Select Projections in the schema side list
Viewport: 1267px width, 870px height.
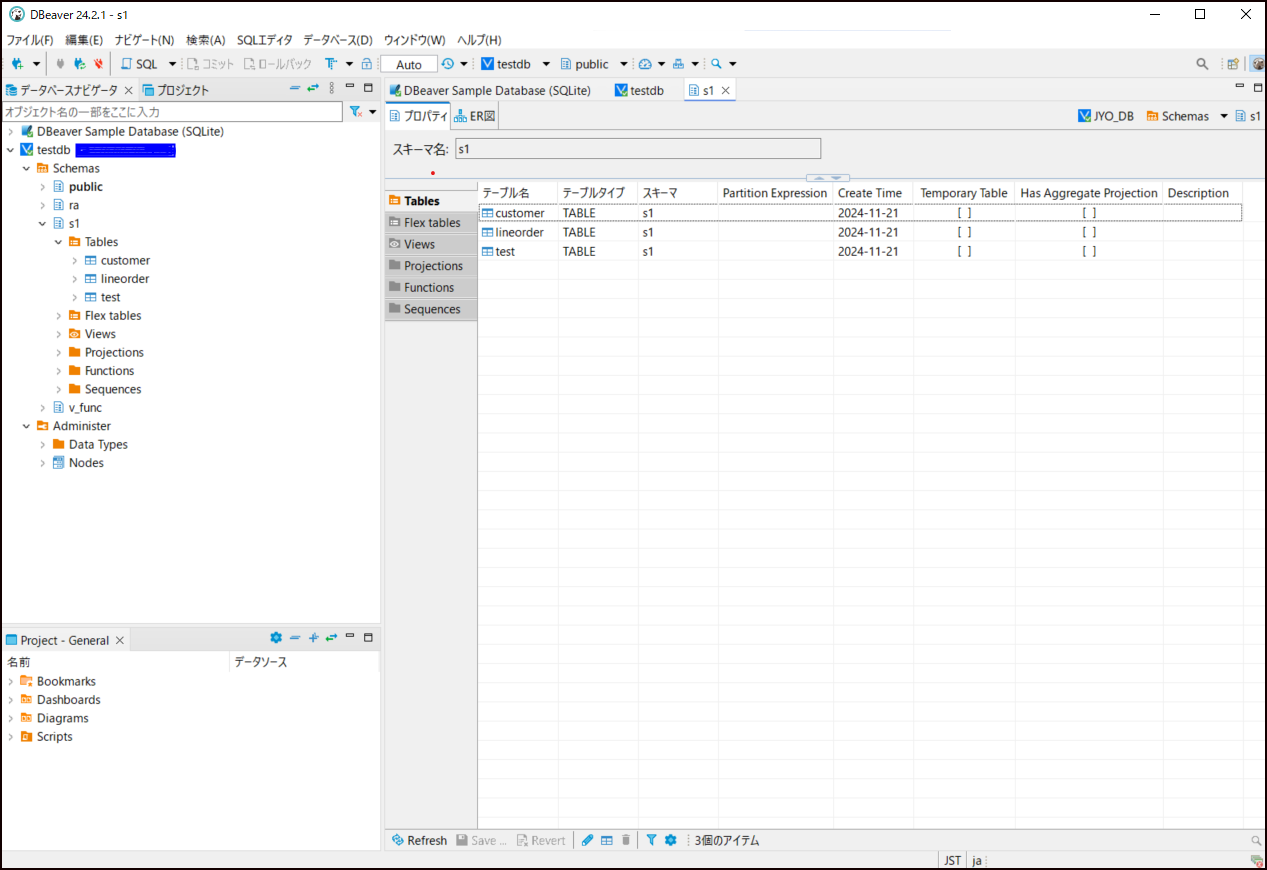coord(432,266)
